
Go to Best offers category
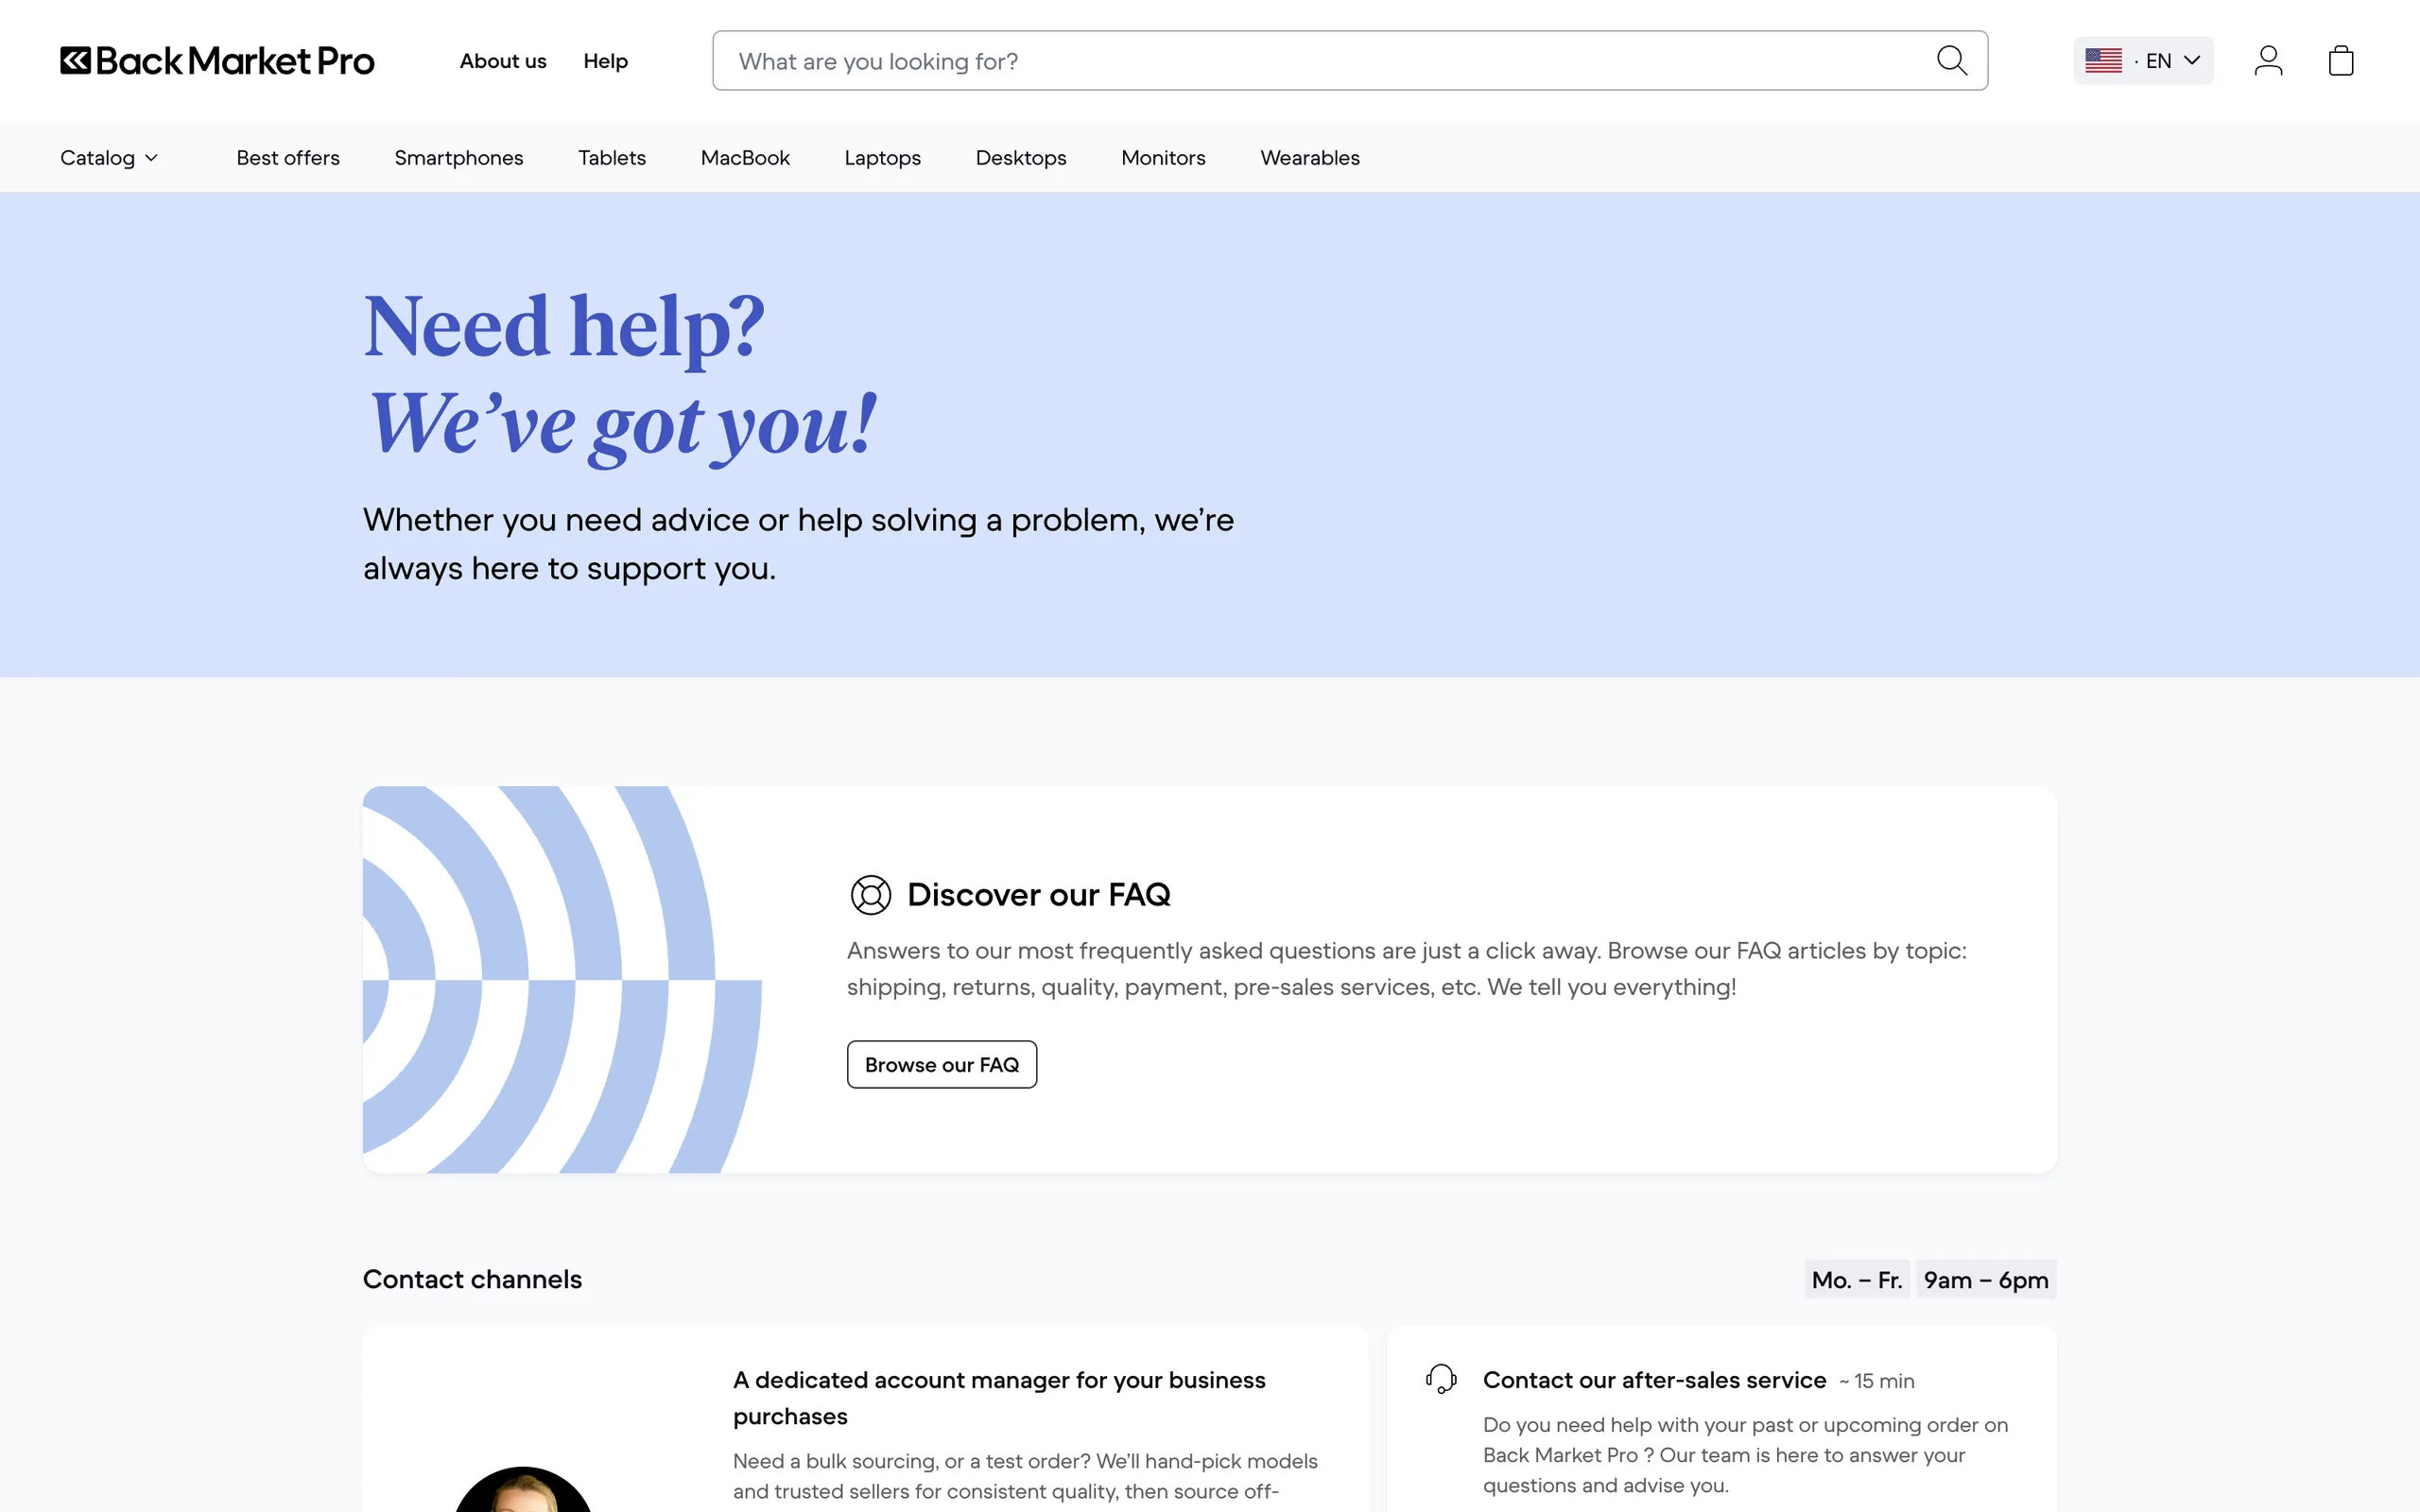(288, 158)
